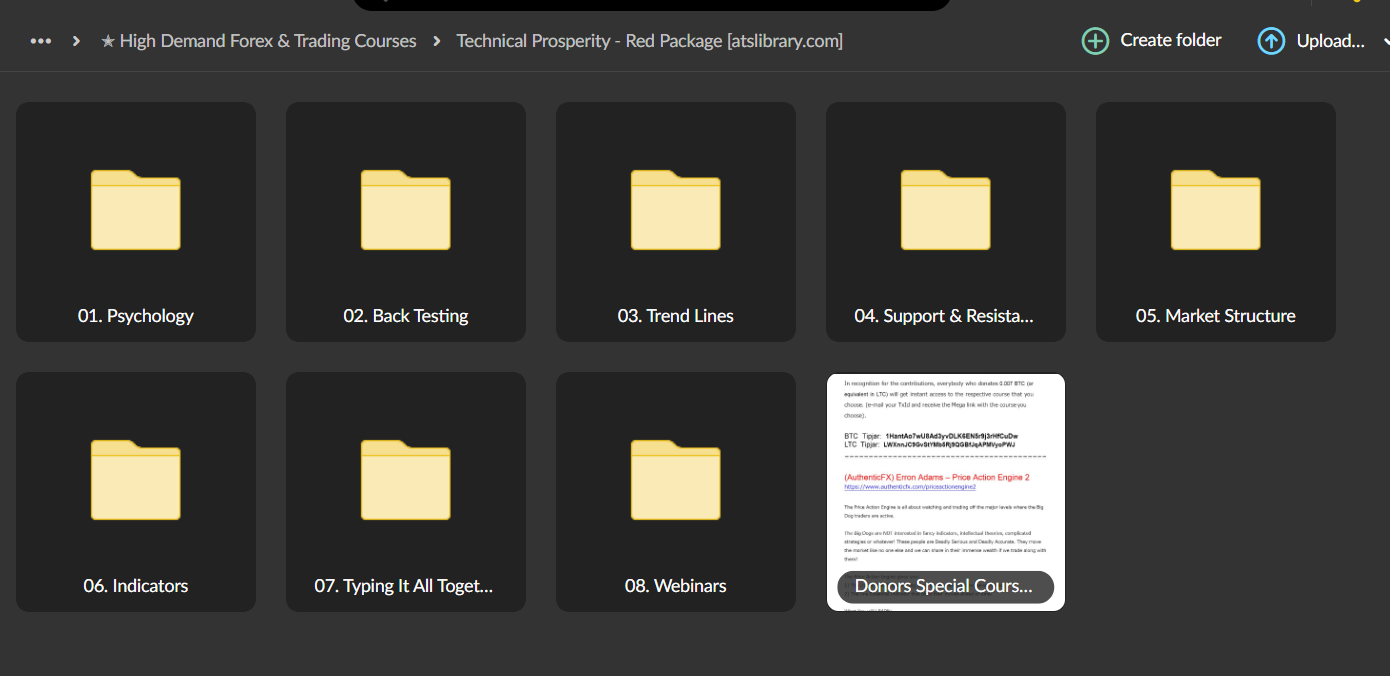Viewport: 1390px width, 676px height.
Task: Open the 06. Indicators folder
Action: (x=135, y=492)
